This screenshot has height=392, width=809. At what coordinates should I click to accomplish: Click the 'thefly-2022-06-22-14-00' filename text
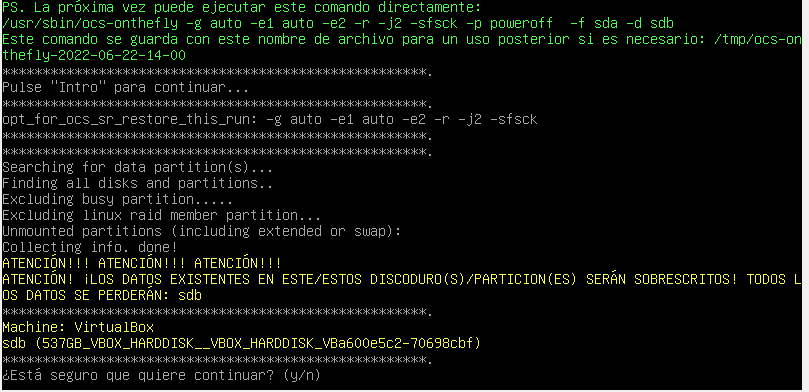click(94, 55)
